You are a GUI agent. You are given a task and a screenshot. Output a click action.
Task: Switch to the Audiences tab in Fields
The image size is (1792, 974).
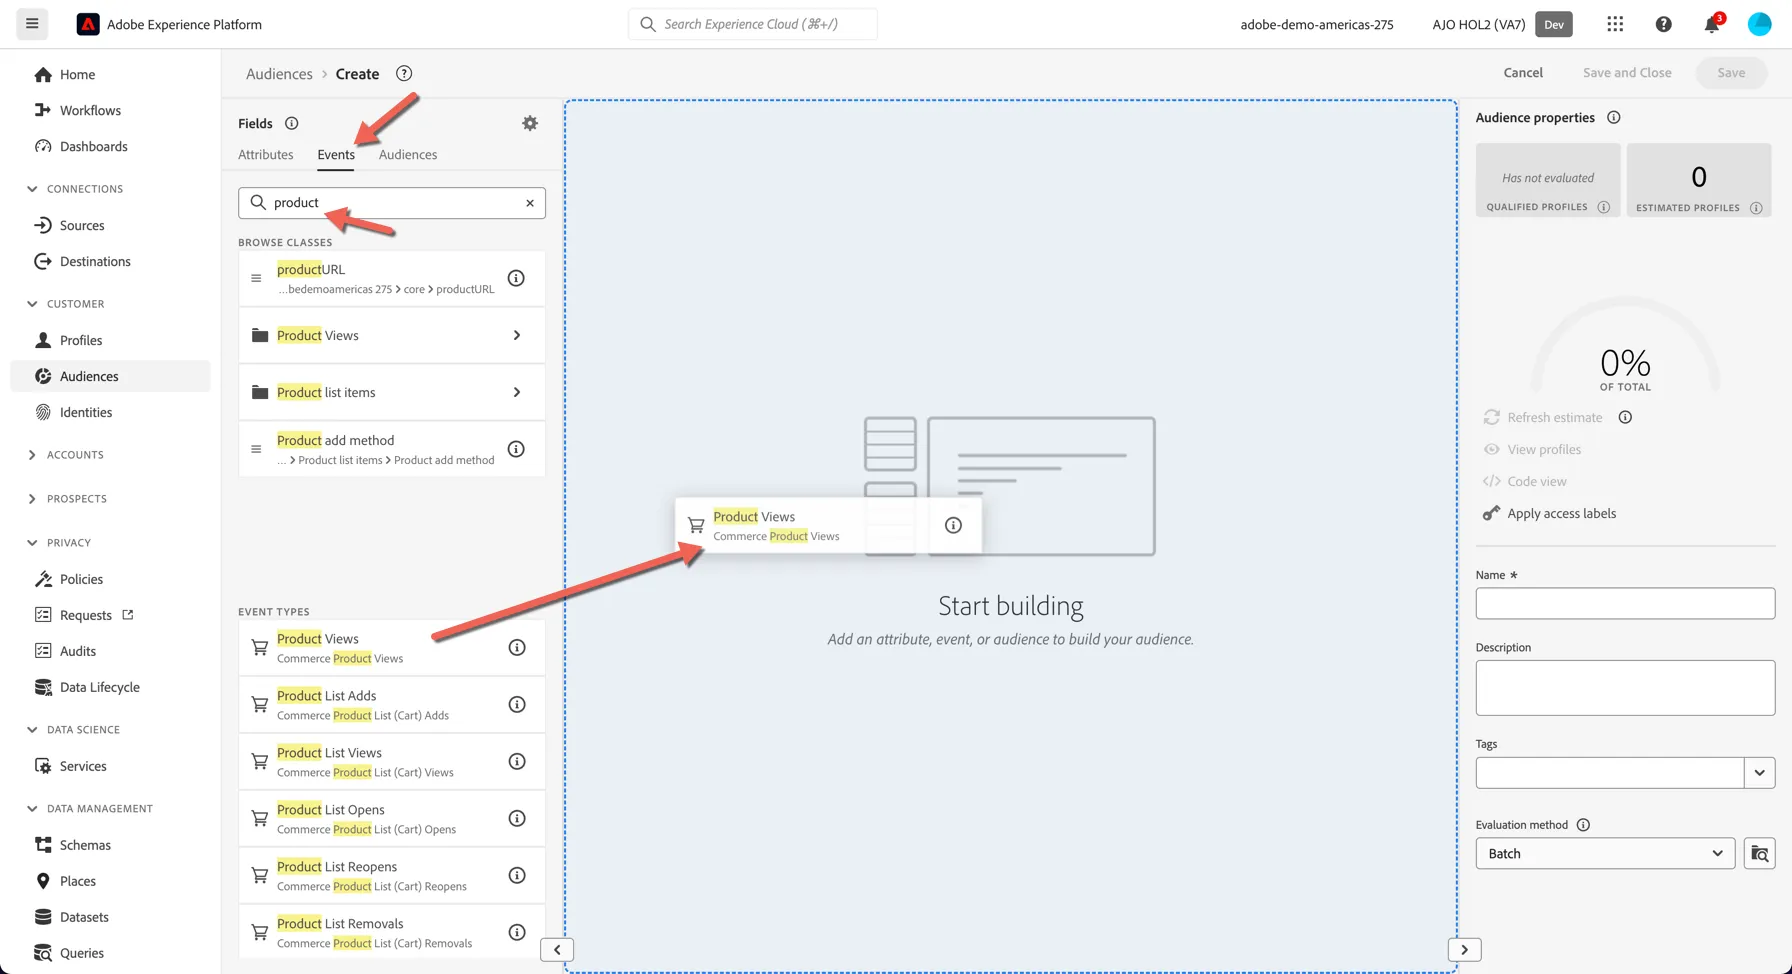coord(408,155)
